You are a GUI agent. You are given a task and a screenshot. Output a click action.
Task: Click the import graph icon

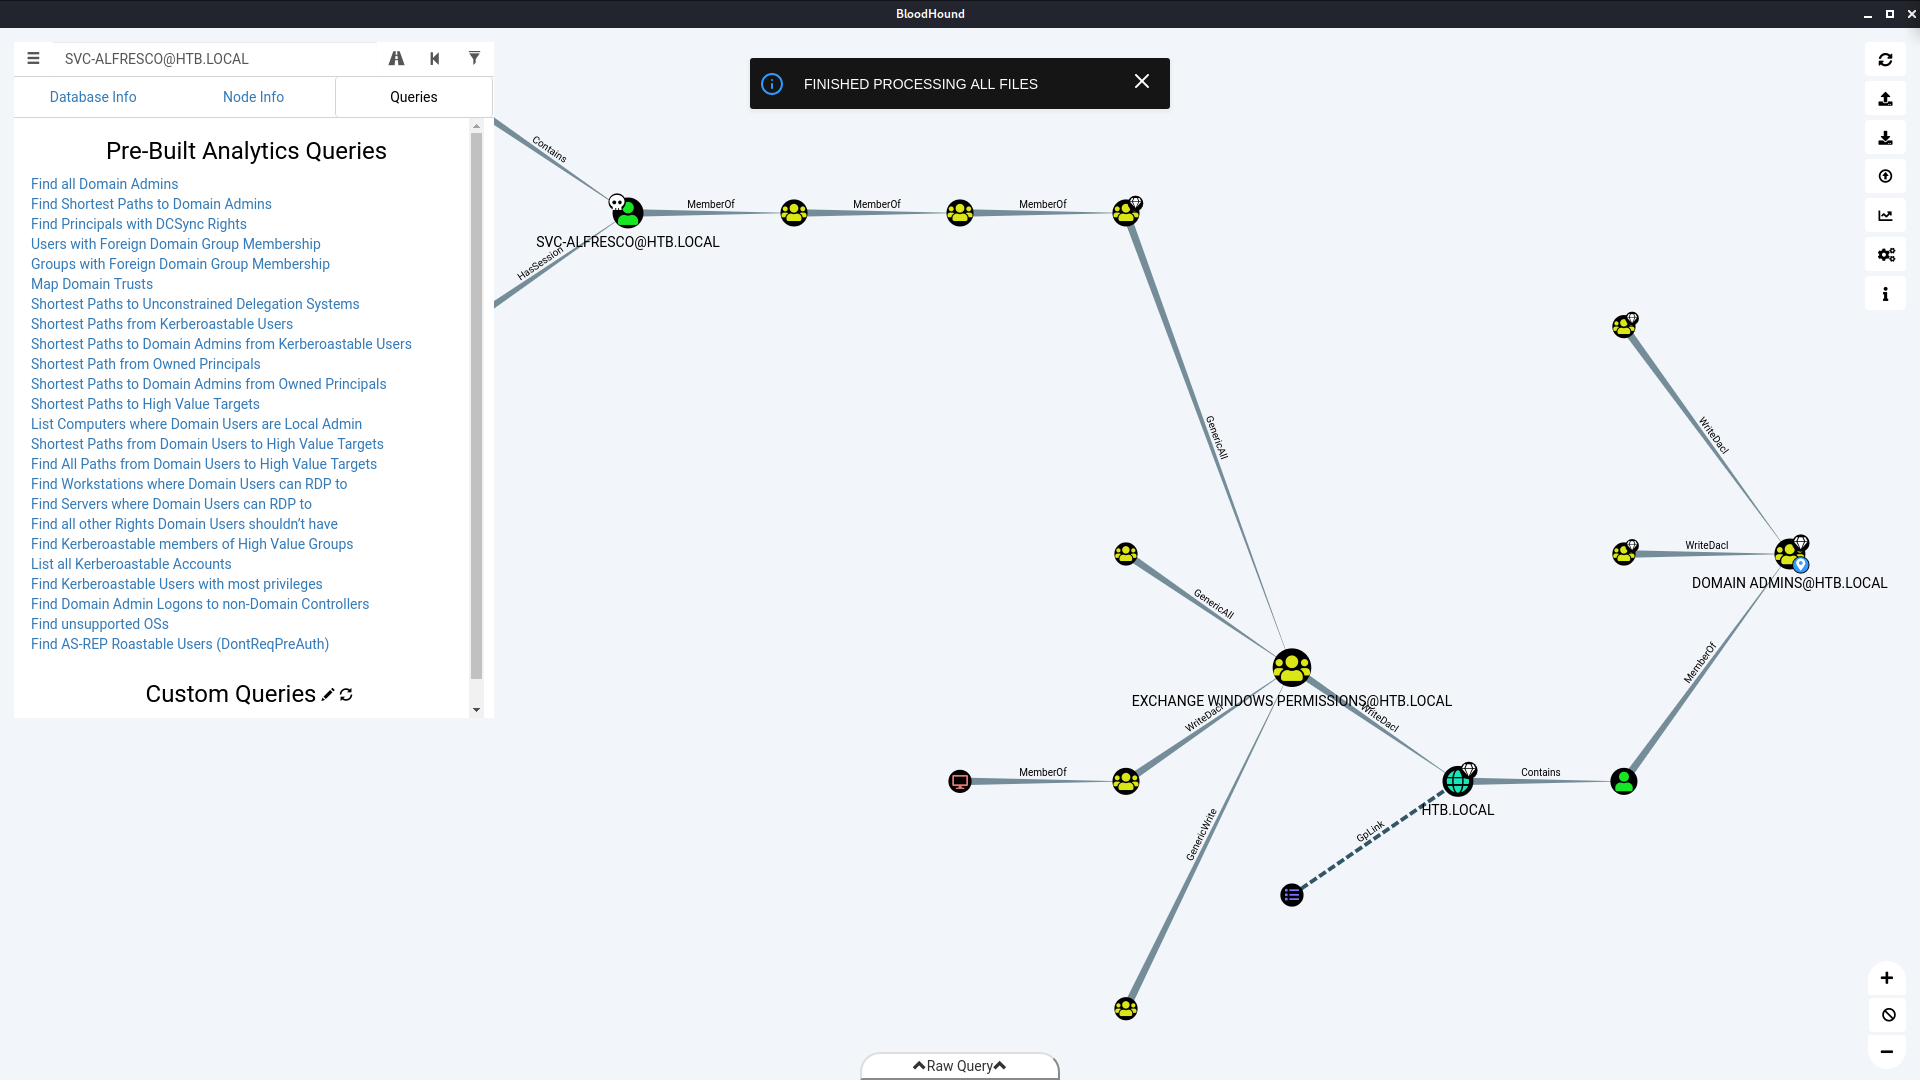(1885, 138)
